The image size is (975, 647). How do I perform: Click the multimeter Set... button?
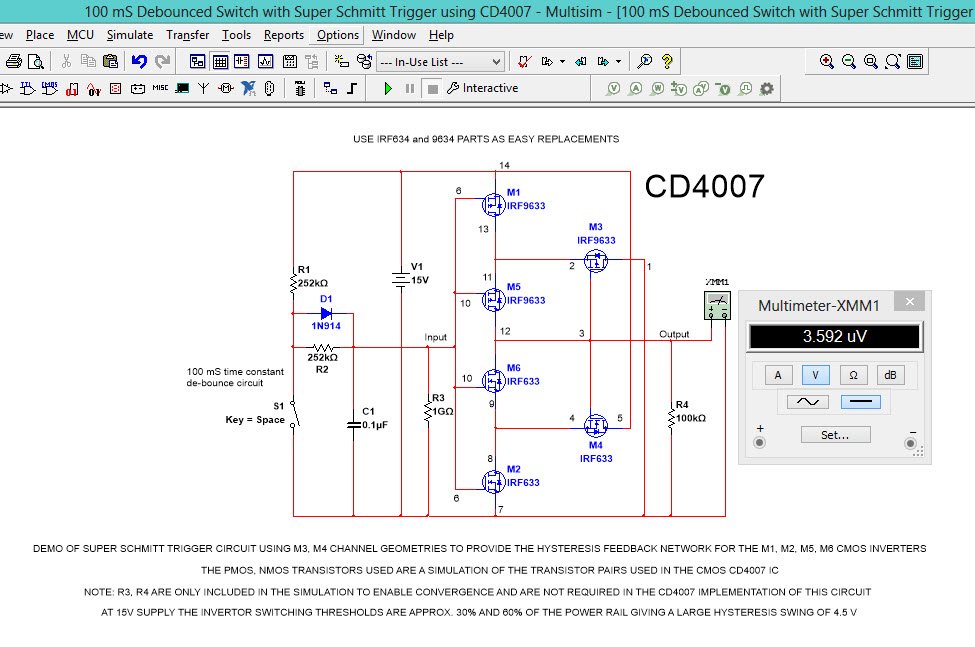click(x=835, y=434)
